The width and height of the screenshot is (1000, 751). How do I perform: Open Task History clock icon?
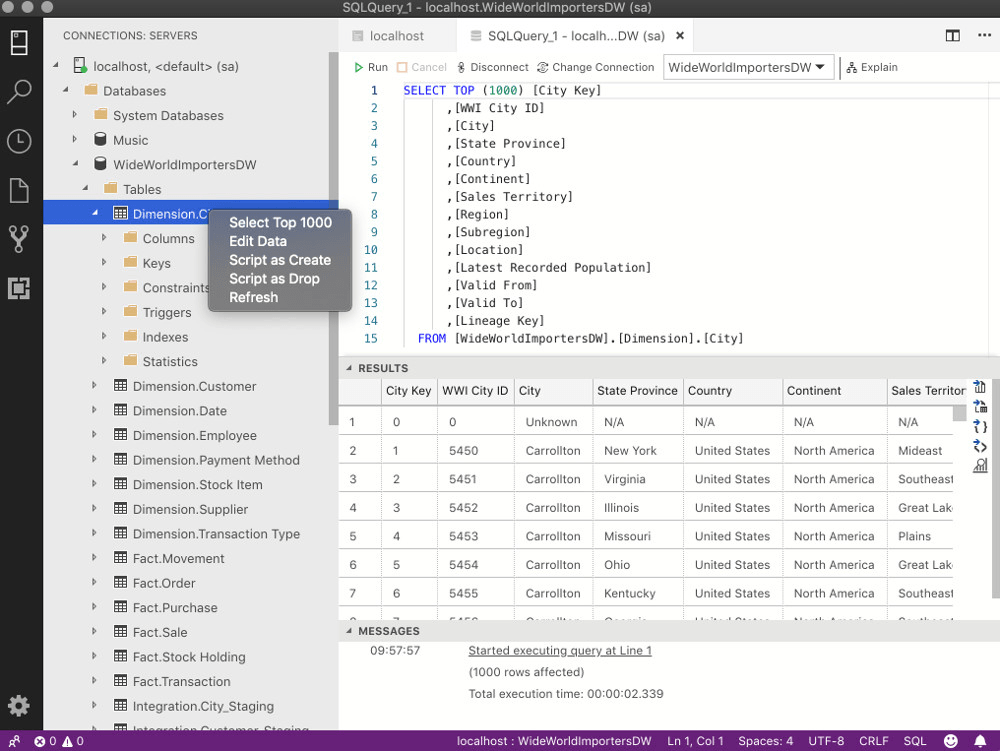coord(19,141)
